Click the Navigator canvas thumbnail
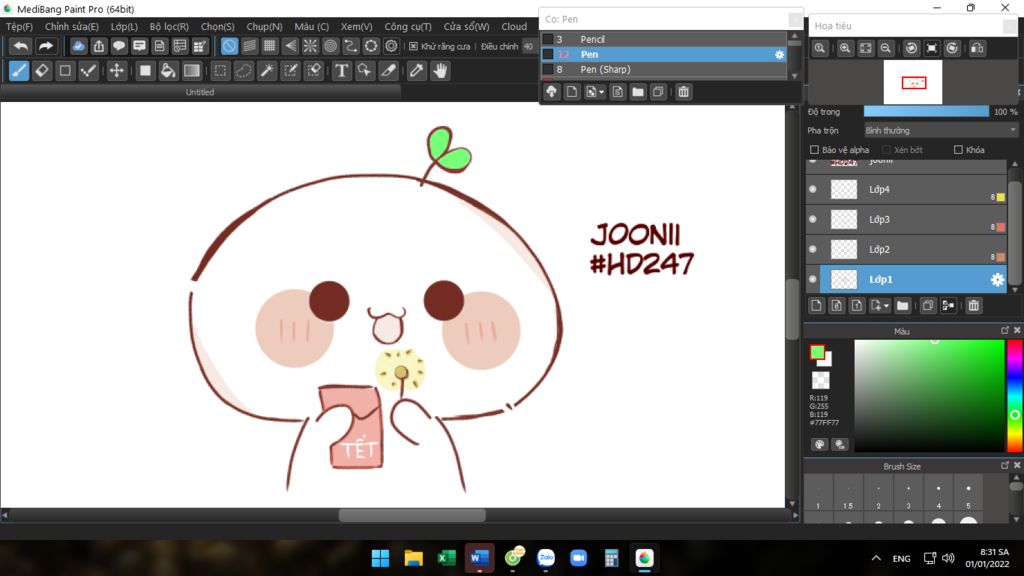The width and height of the screenshot is (1024, 576). 912,82
